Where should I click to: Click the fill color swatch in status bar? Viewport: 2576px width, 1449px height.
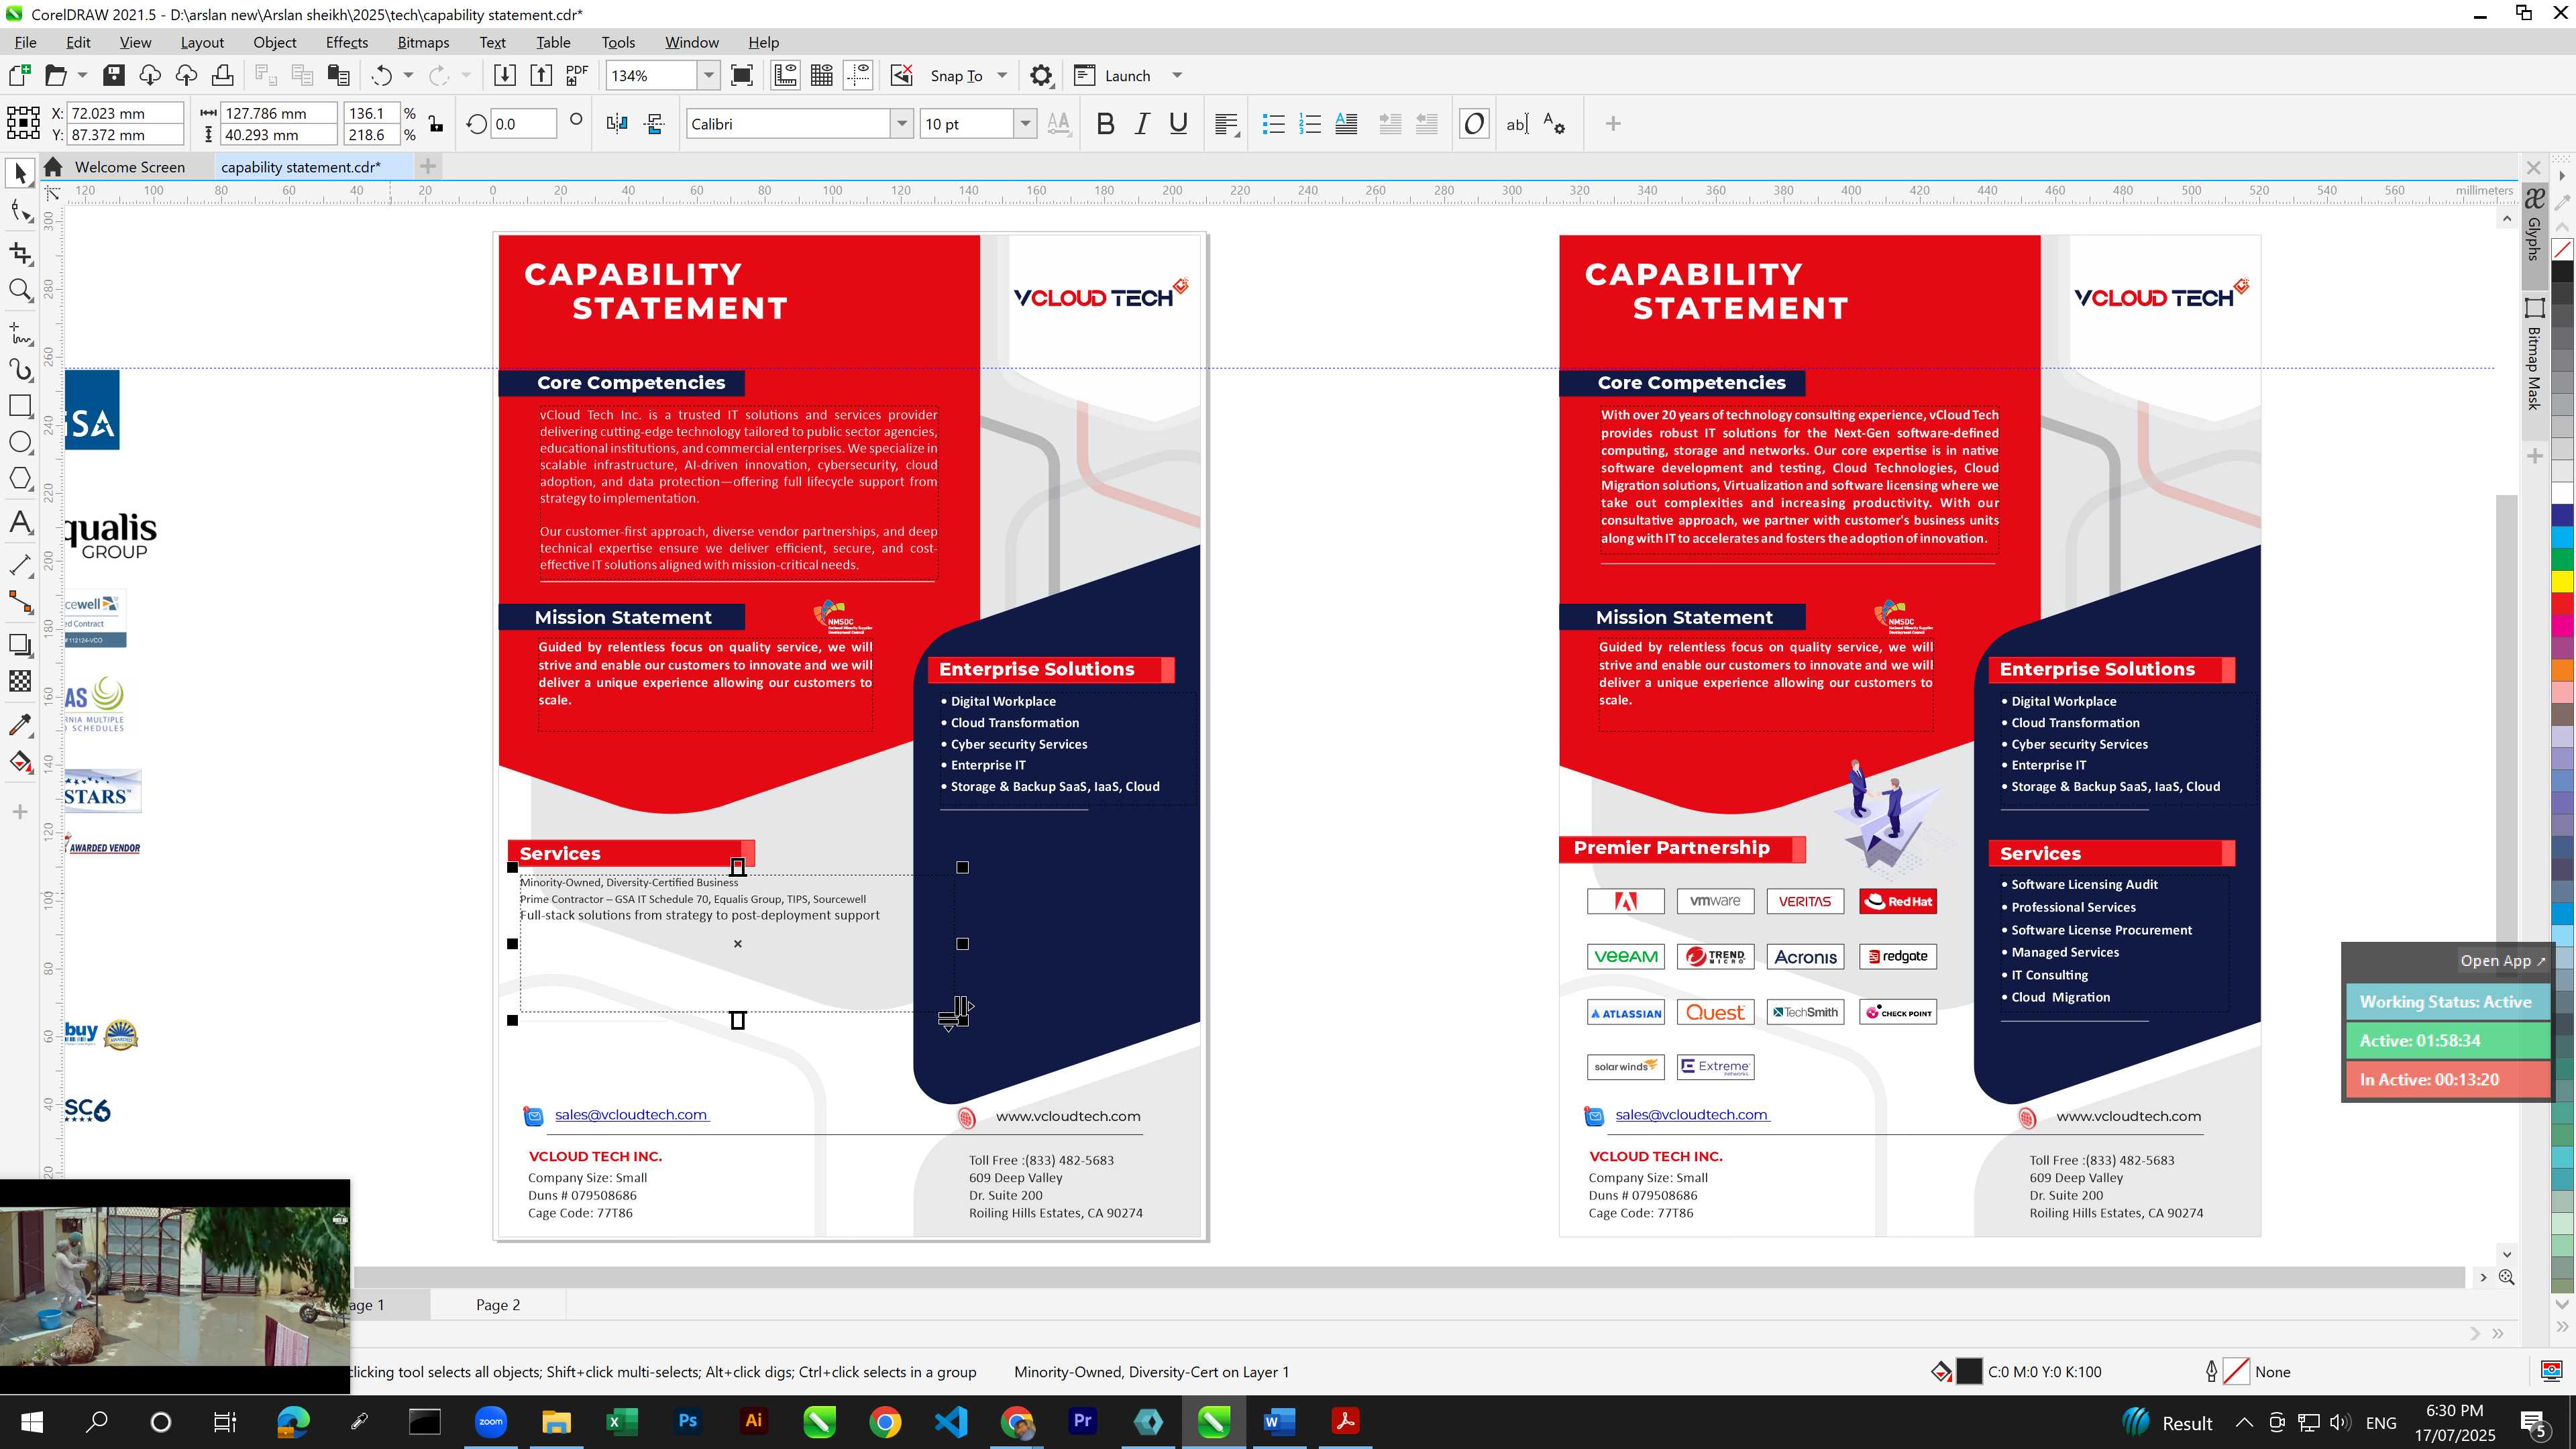coord(1969,1371)
